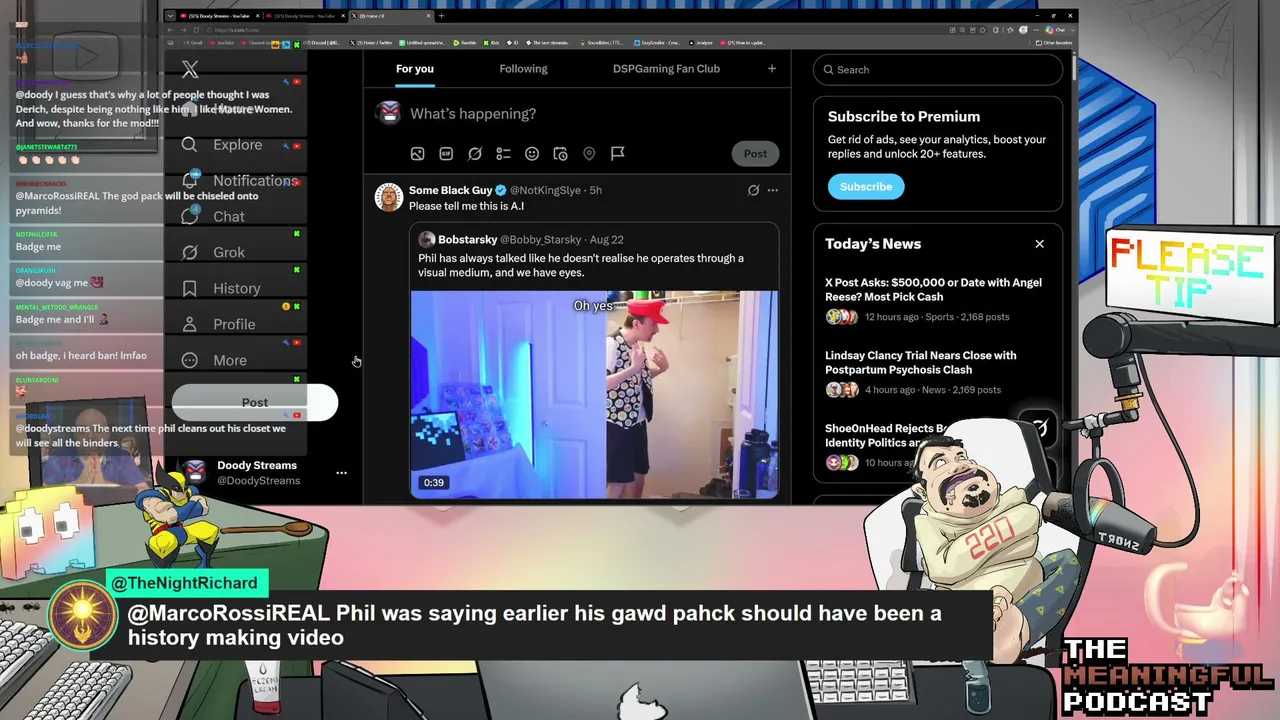Click the Subscribe button for Premium

tap(866, 187)
